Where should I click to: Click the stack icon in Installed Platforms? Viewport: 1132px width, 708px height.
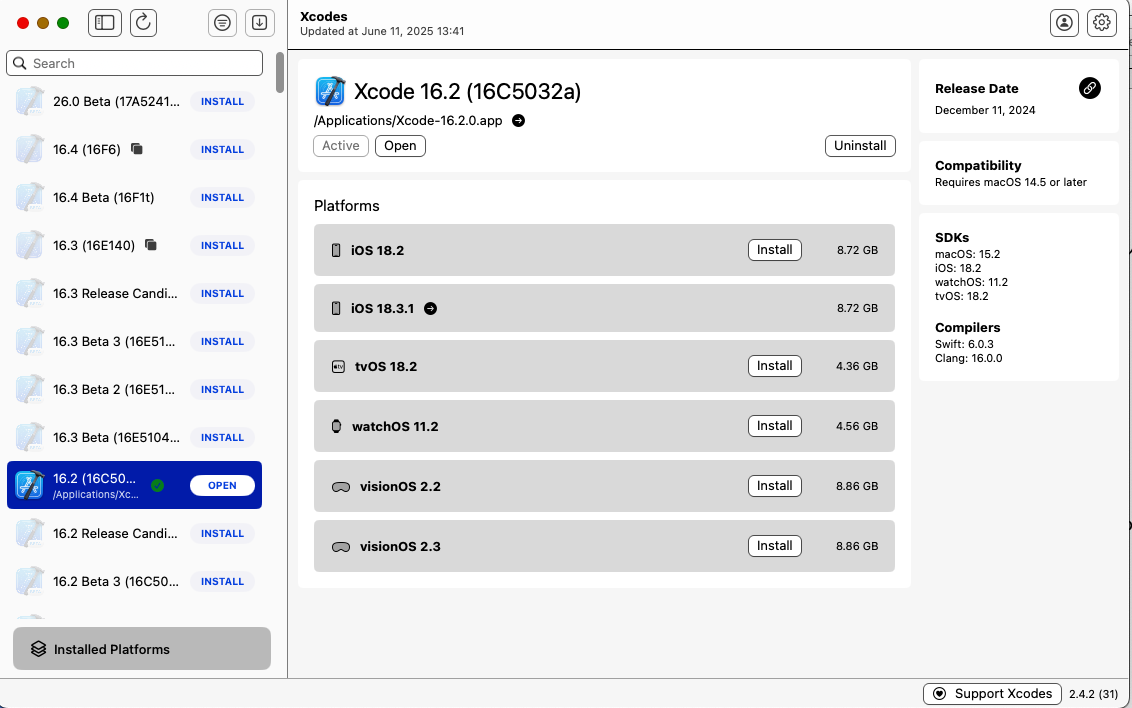click(x=38, y=649)
